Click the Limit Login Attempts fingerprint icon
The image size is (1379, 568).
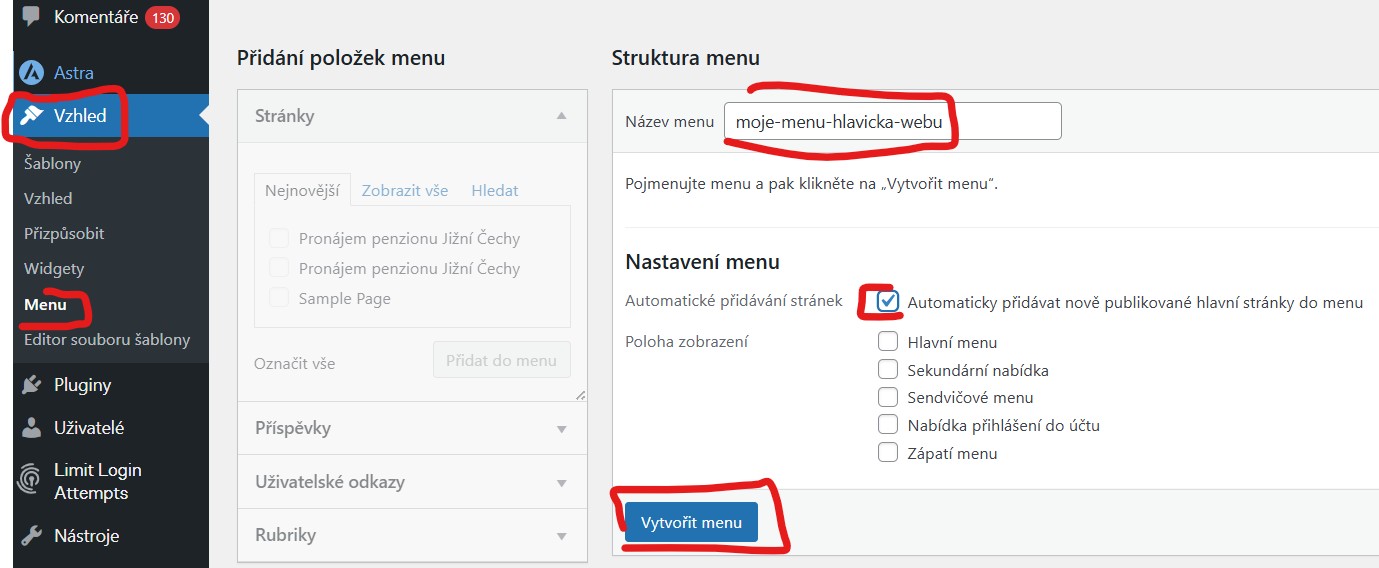[x=31, y=481]
